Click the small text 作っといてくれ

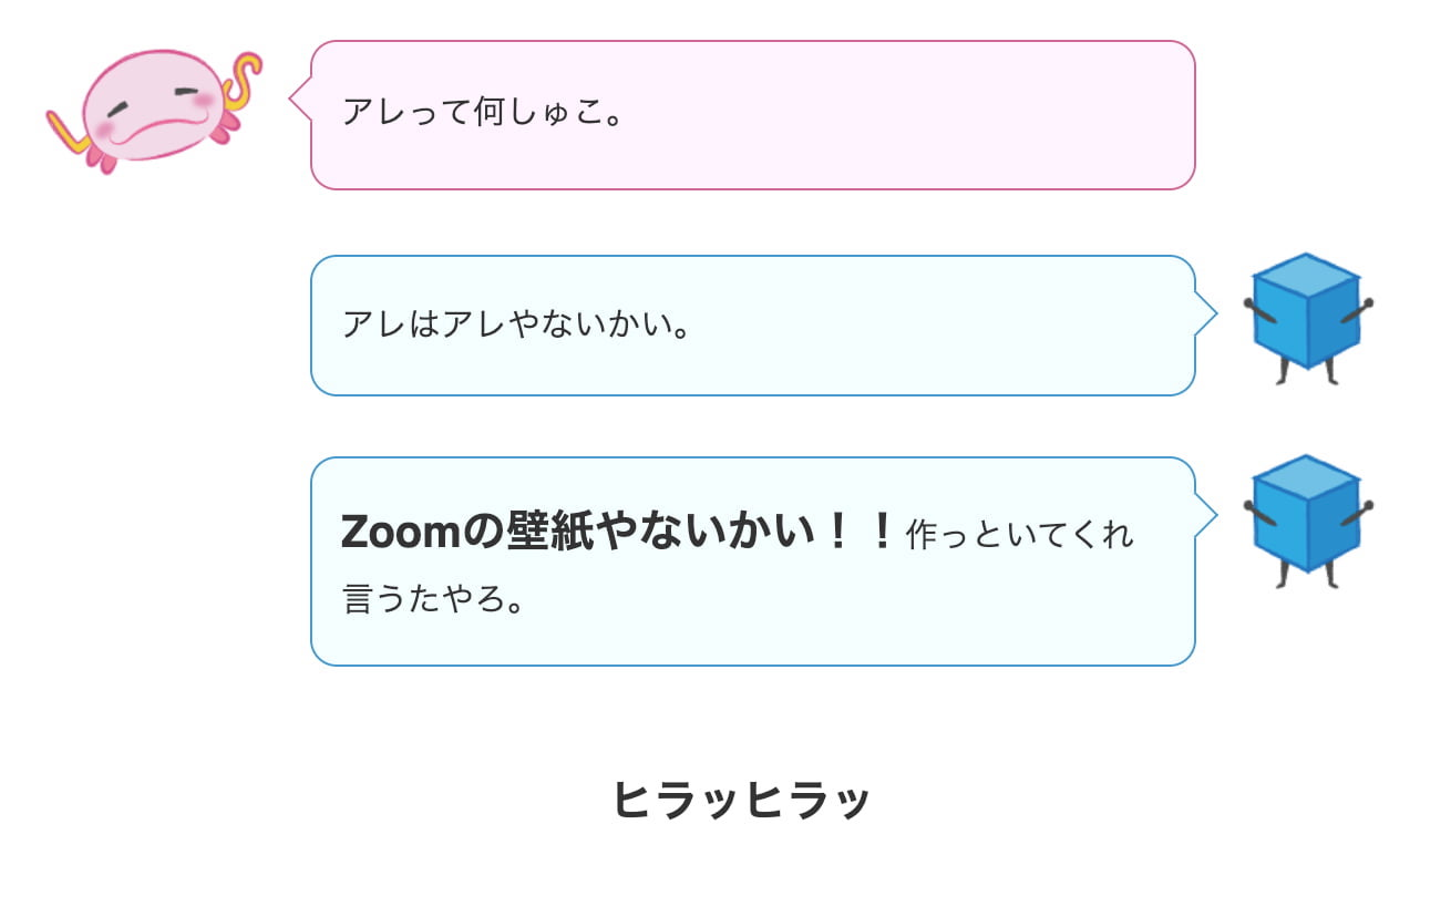coord(1019,535)
